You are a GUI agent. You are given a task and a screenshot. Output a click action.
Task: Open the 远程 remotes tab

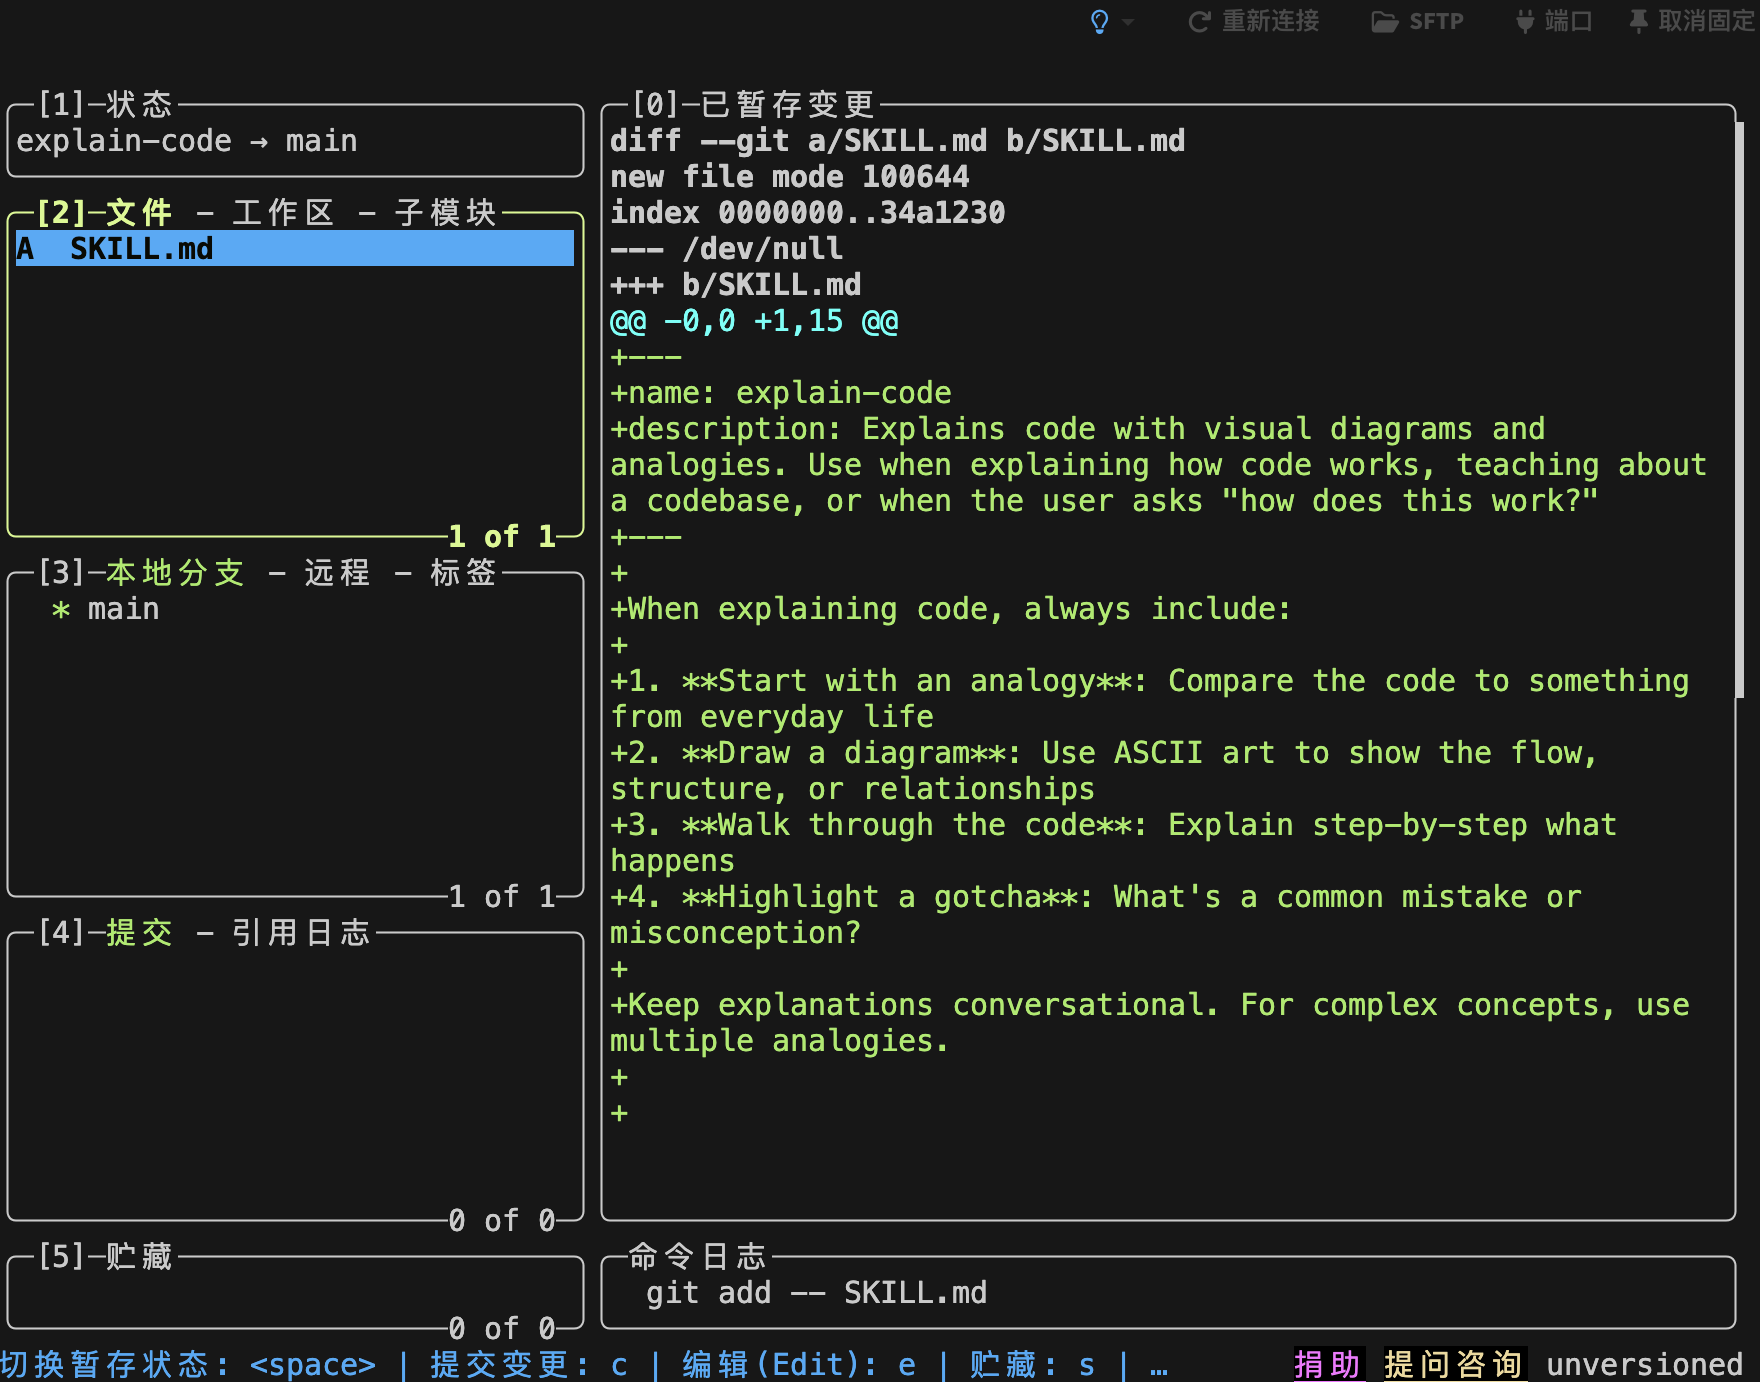337,573
